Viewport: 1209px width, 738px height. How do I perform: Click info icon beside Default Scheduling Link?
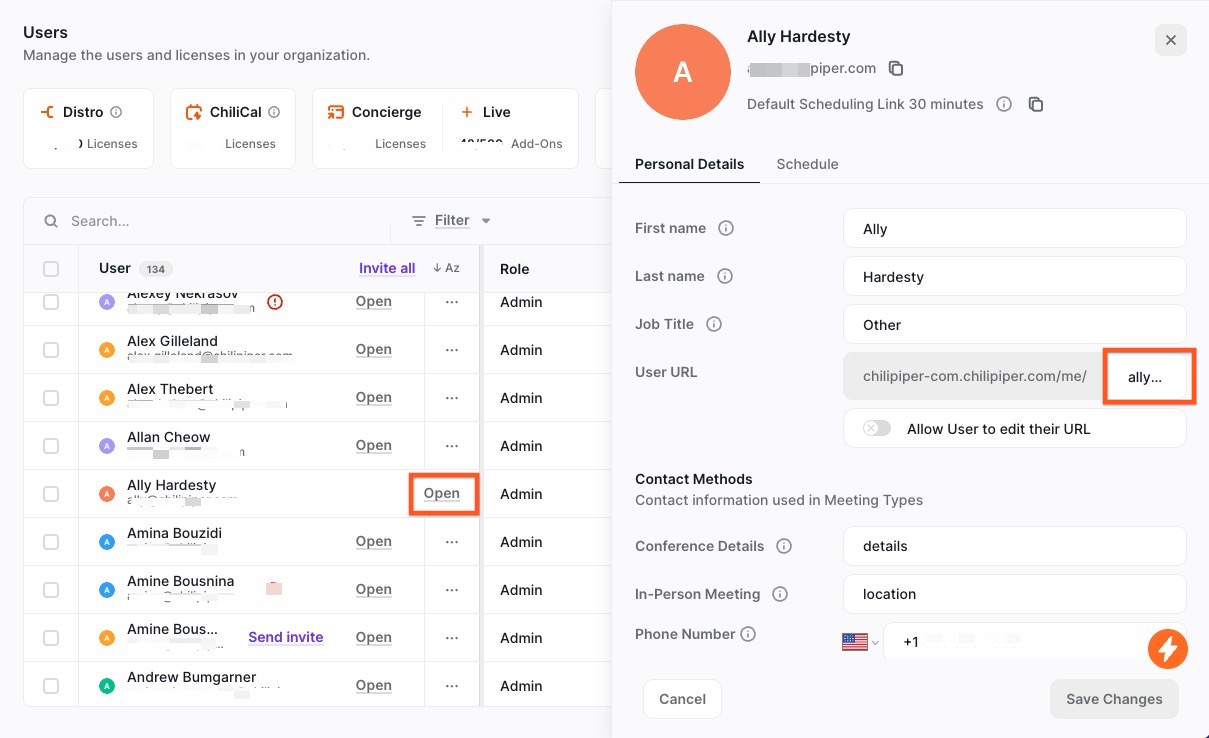[1004, 105]
